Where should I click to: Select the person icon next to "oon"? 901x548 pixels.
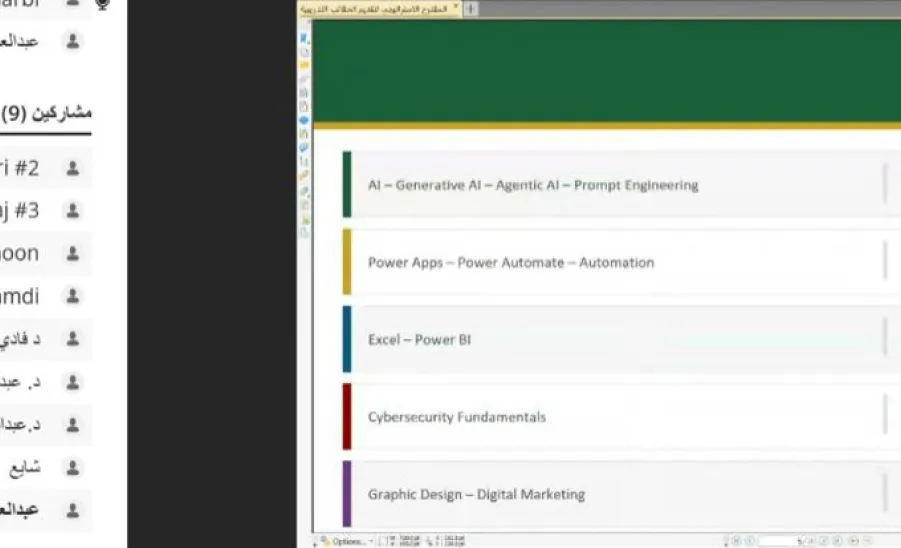point(73,253)
